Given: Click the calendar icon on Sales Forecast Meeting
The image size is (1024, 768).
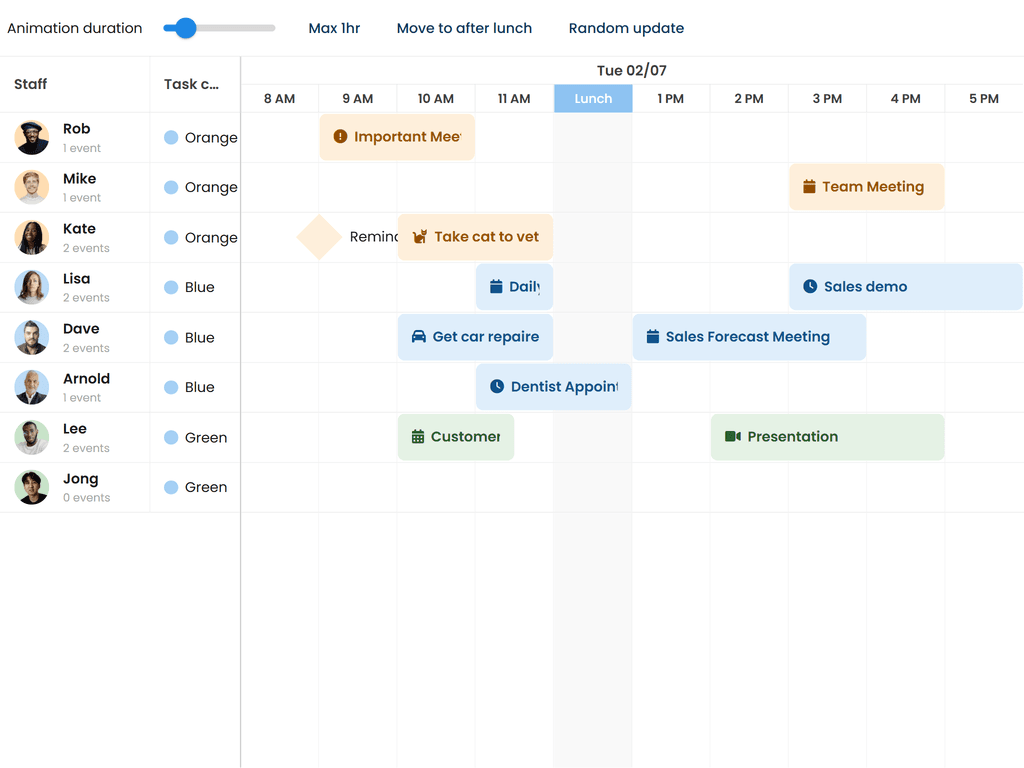Looking at the screenshot, I should tap(653, 337).
